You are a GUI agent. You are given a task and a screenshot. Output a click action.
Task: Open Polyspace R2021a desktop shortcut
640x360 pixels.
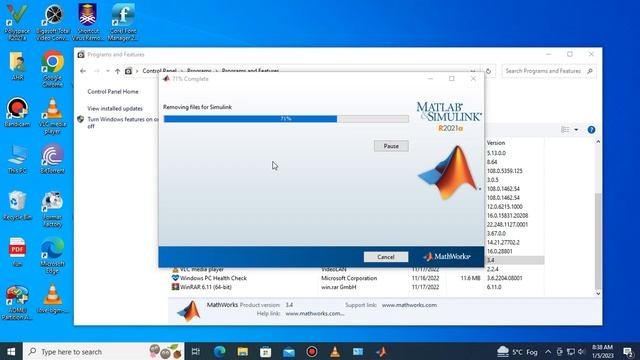[17, 22]
